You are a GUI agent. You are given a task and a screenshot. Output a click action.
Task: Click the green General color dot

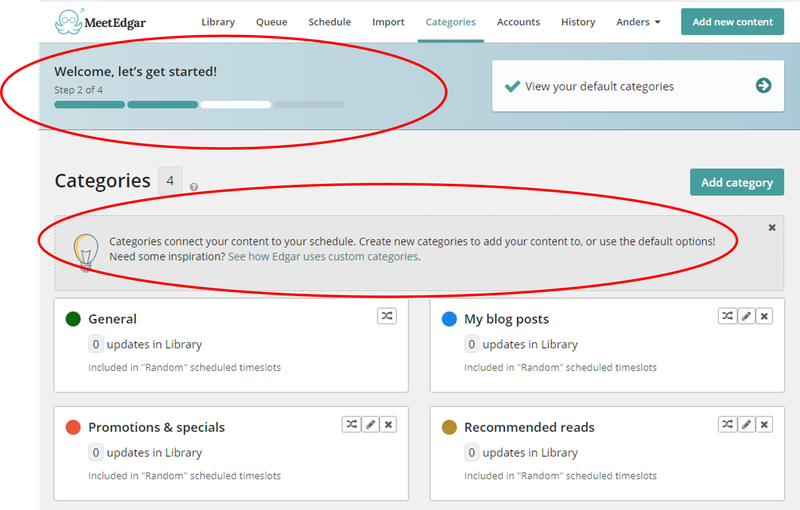[x=73, y=319]
